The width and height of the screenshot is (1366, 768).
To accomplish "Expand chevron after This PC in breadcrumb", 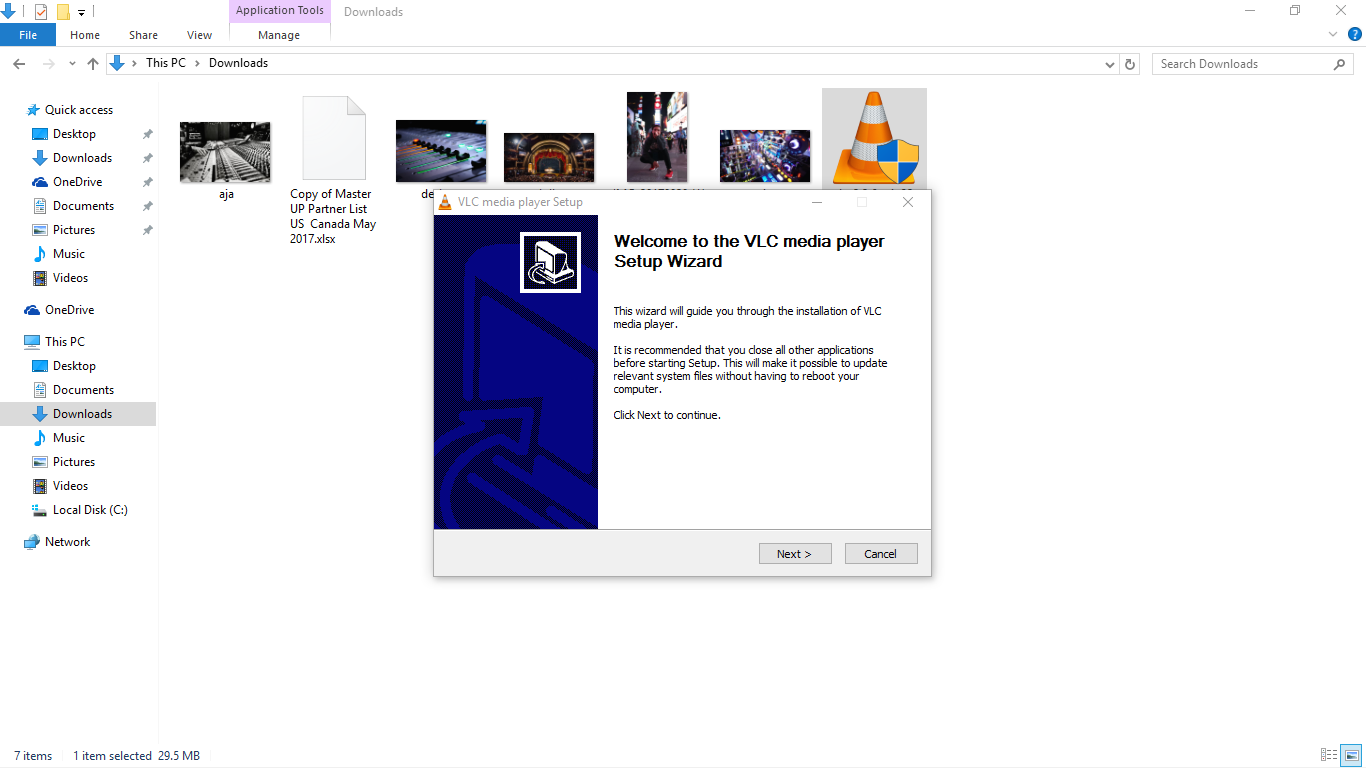I will click(x=197, y=63).
